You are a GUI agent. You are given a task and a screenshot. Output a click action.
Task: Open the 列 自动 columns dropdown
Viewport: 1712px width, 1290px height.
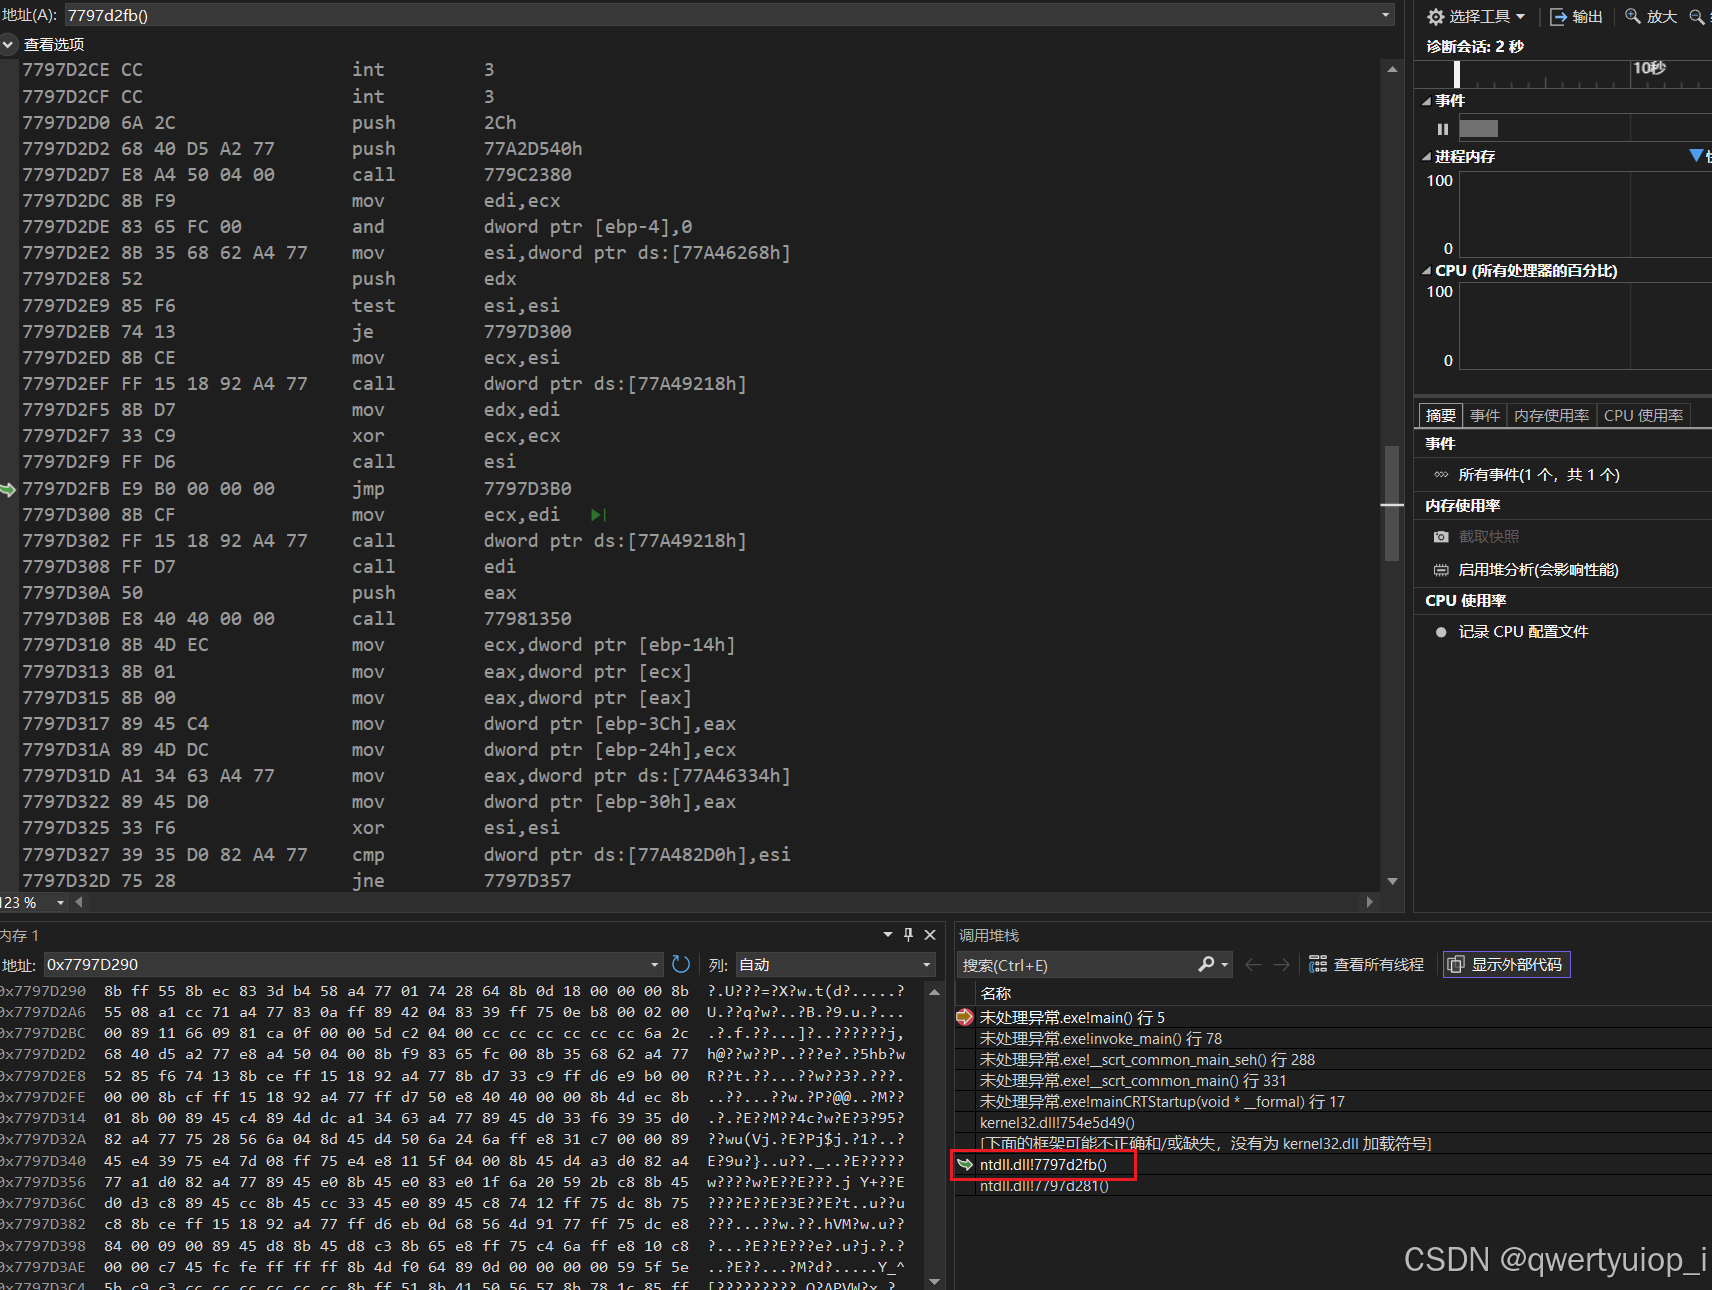[927, 964]
